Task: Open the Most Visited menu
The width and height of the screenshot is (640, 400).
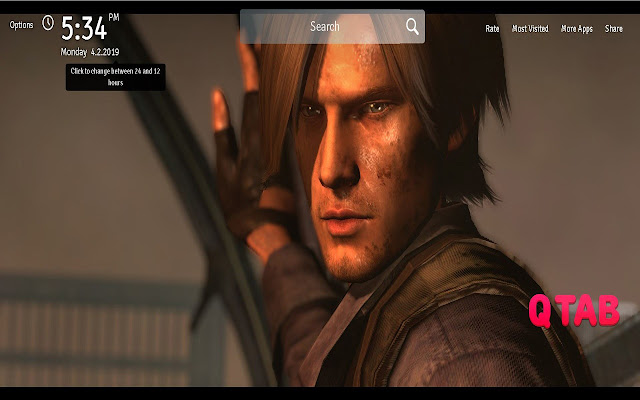Action: (x=530, y=29)
